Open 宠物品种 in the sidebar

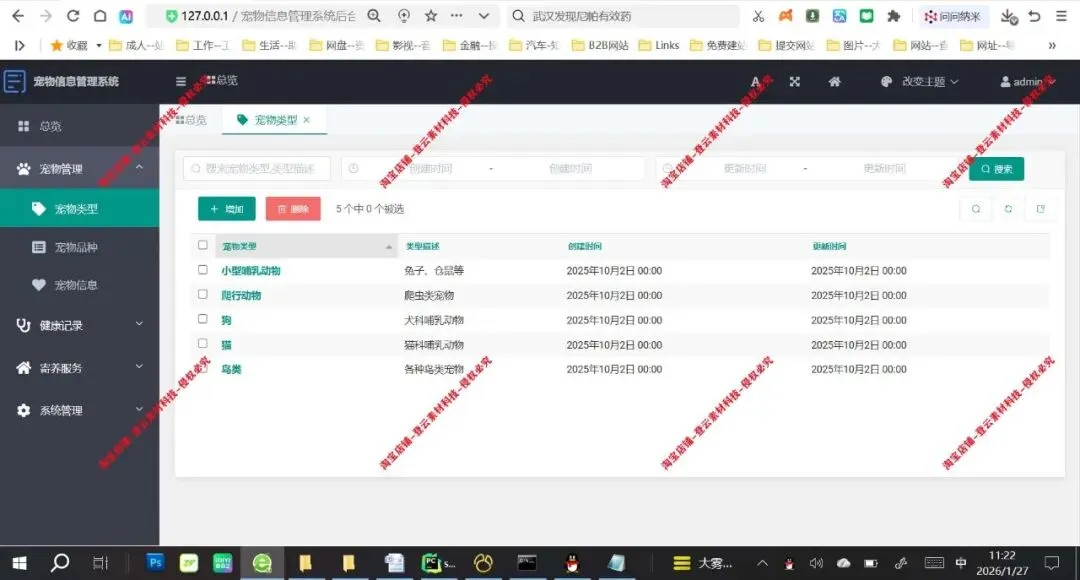coord(79,247)
